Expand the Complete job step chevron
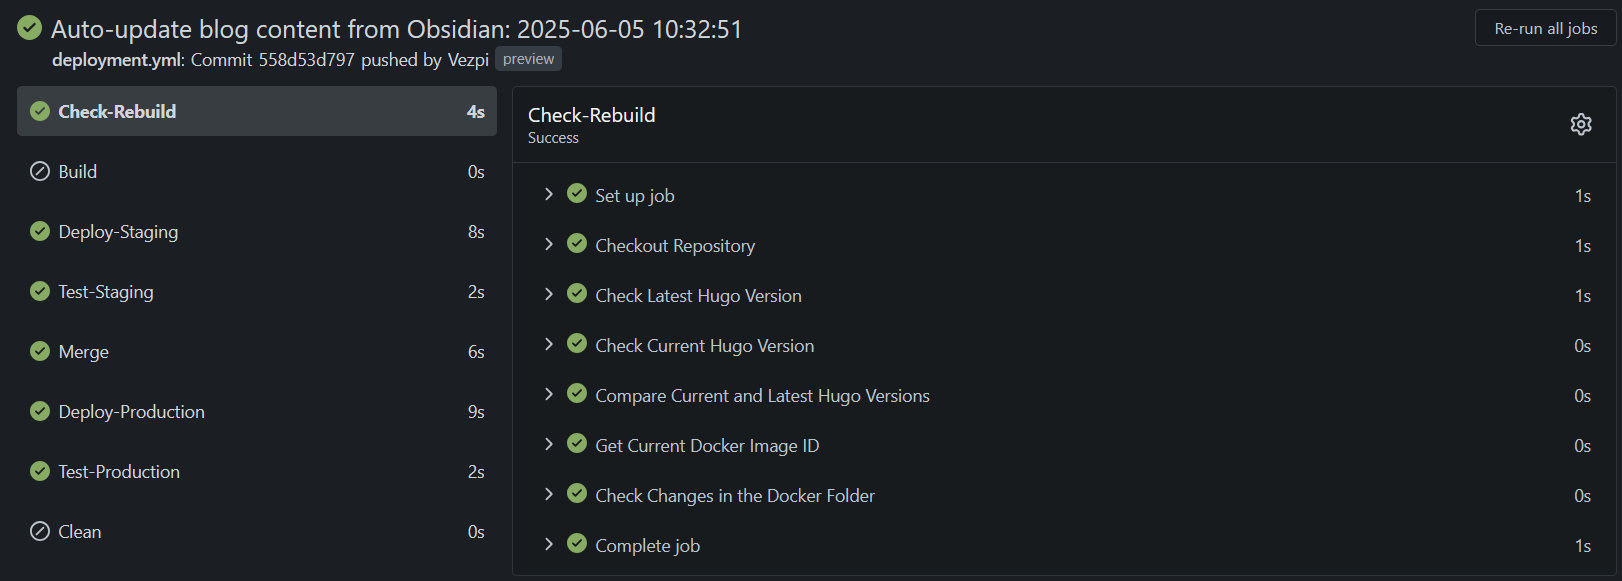The image size is (1622, 581). click(548, 544)
